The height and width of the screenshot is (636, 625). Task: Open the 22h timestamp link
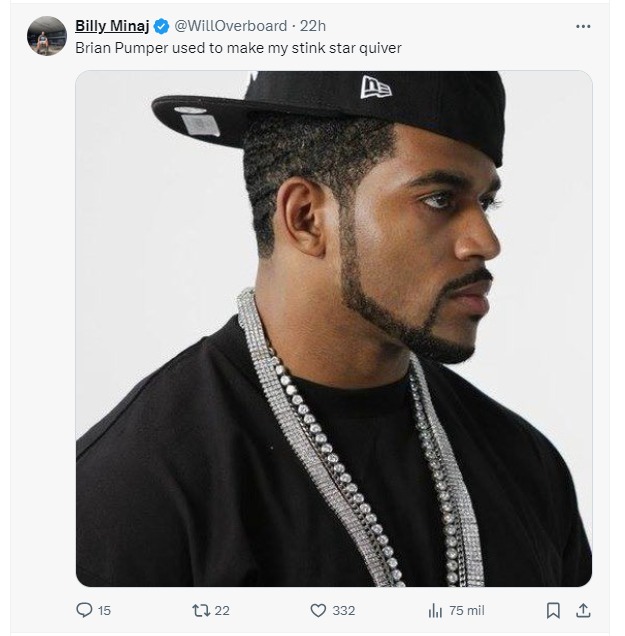(x=313, y=26)
